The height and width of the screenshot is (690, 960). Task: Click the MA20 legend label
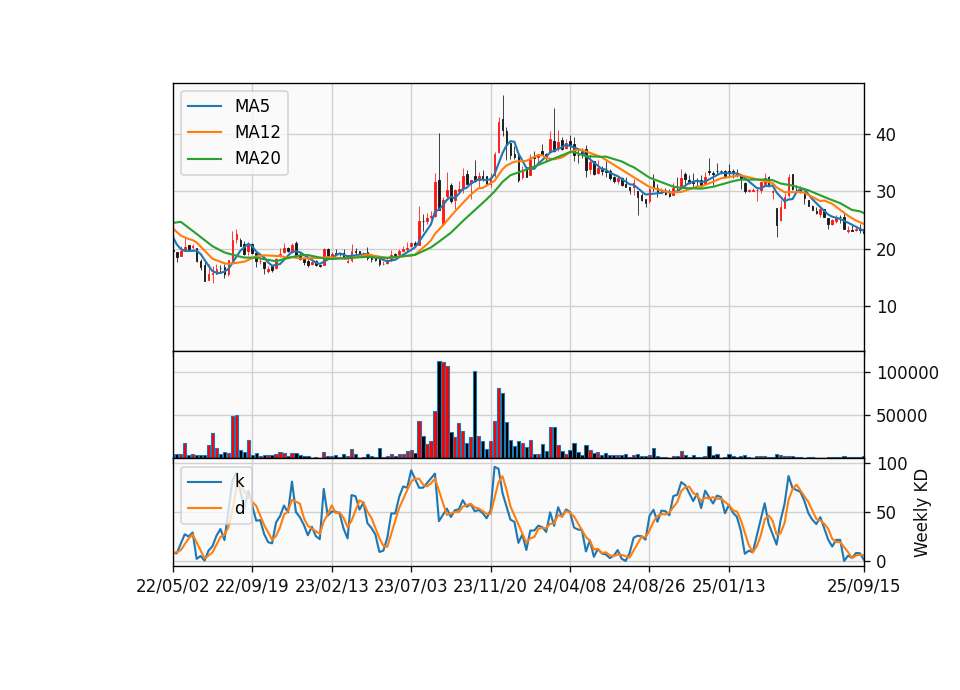click(257, 158)
